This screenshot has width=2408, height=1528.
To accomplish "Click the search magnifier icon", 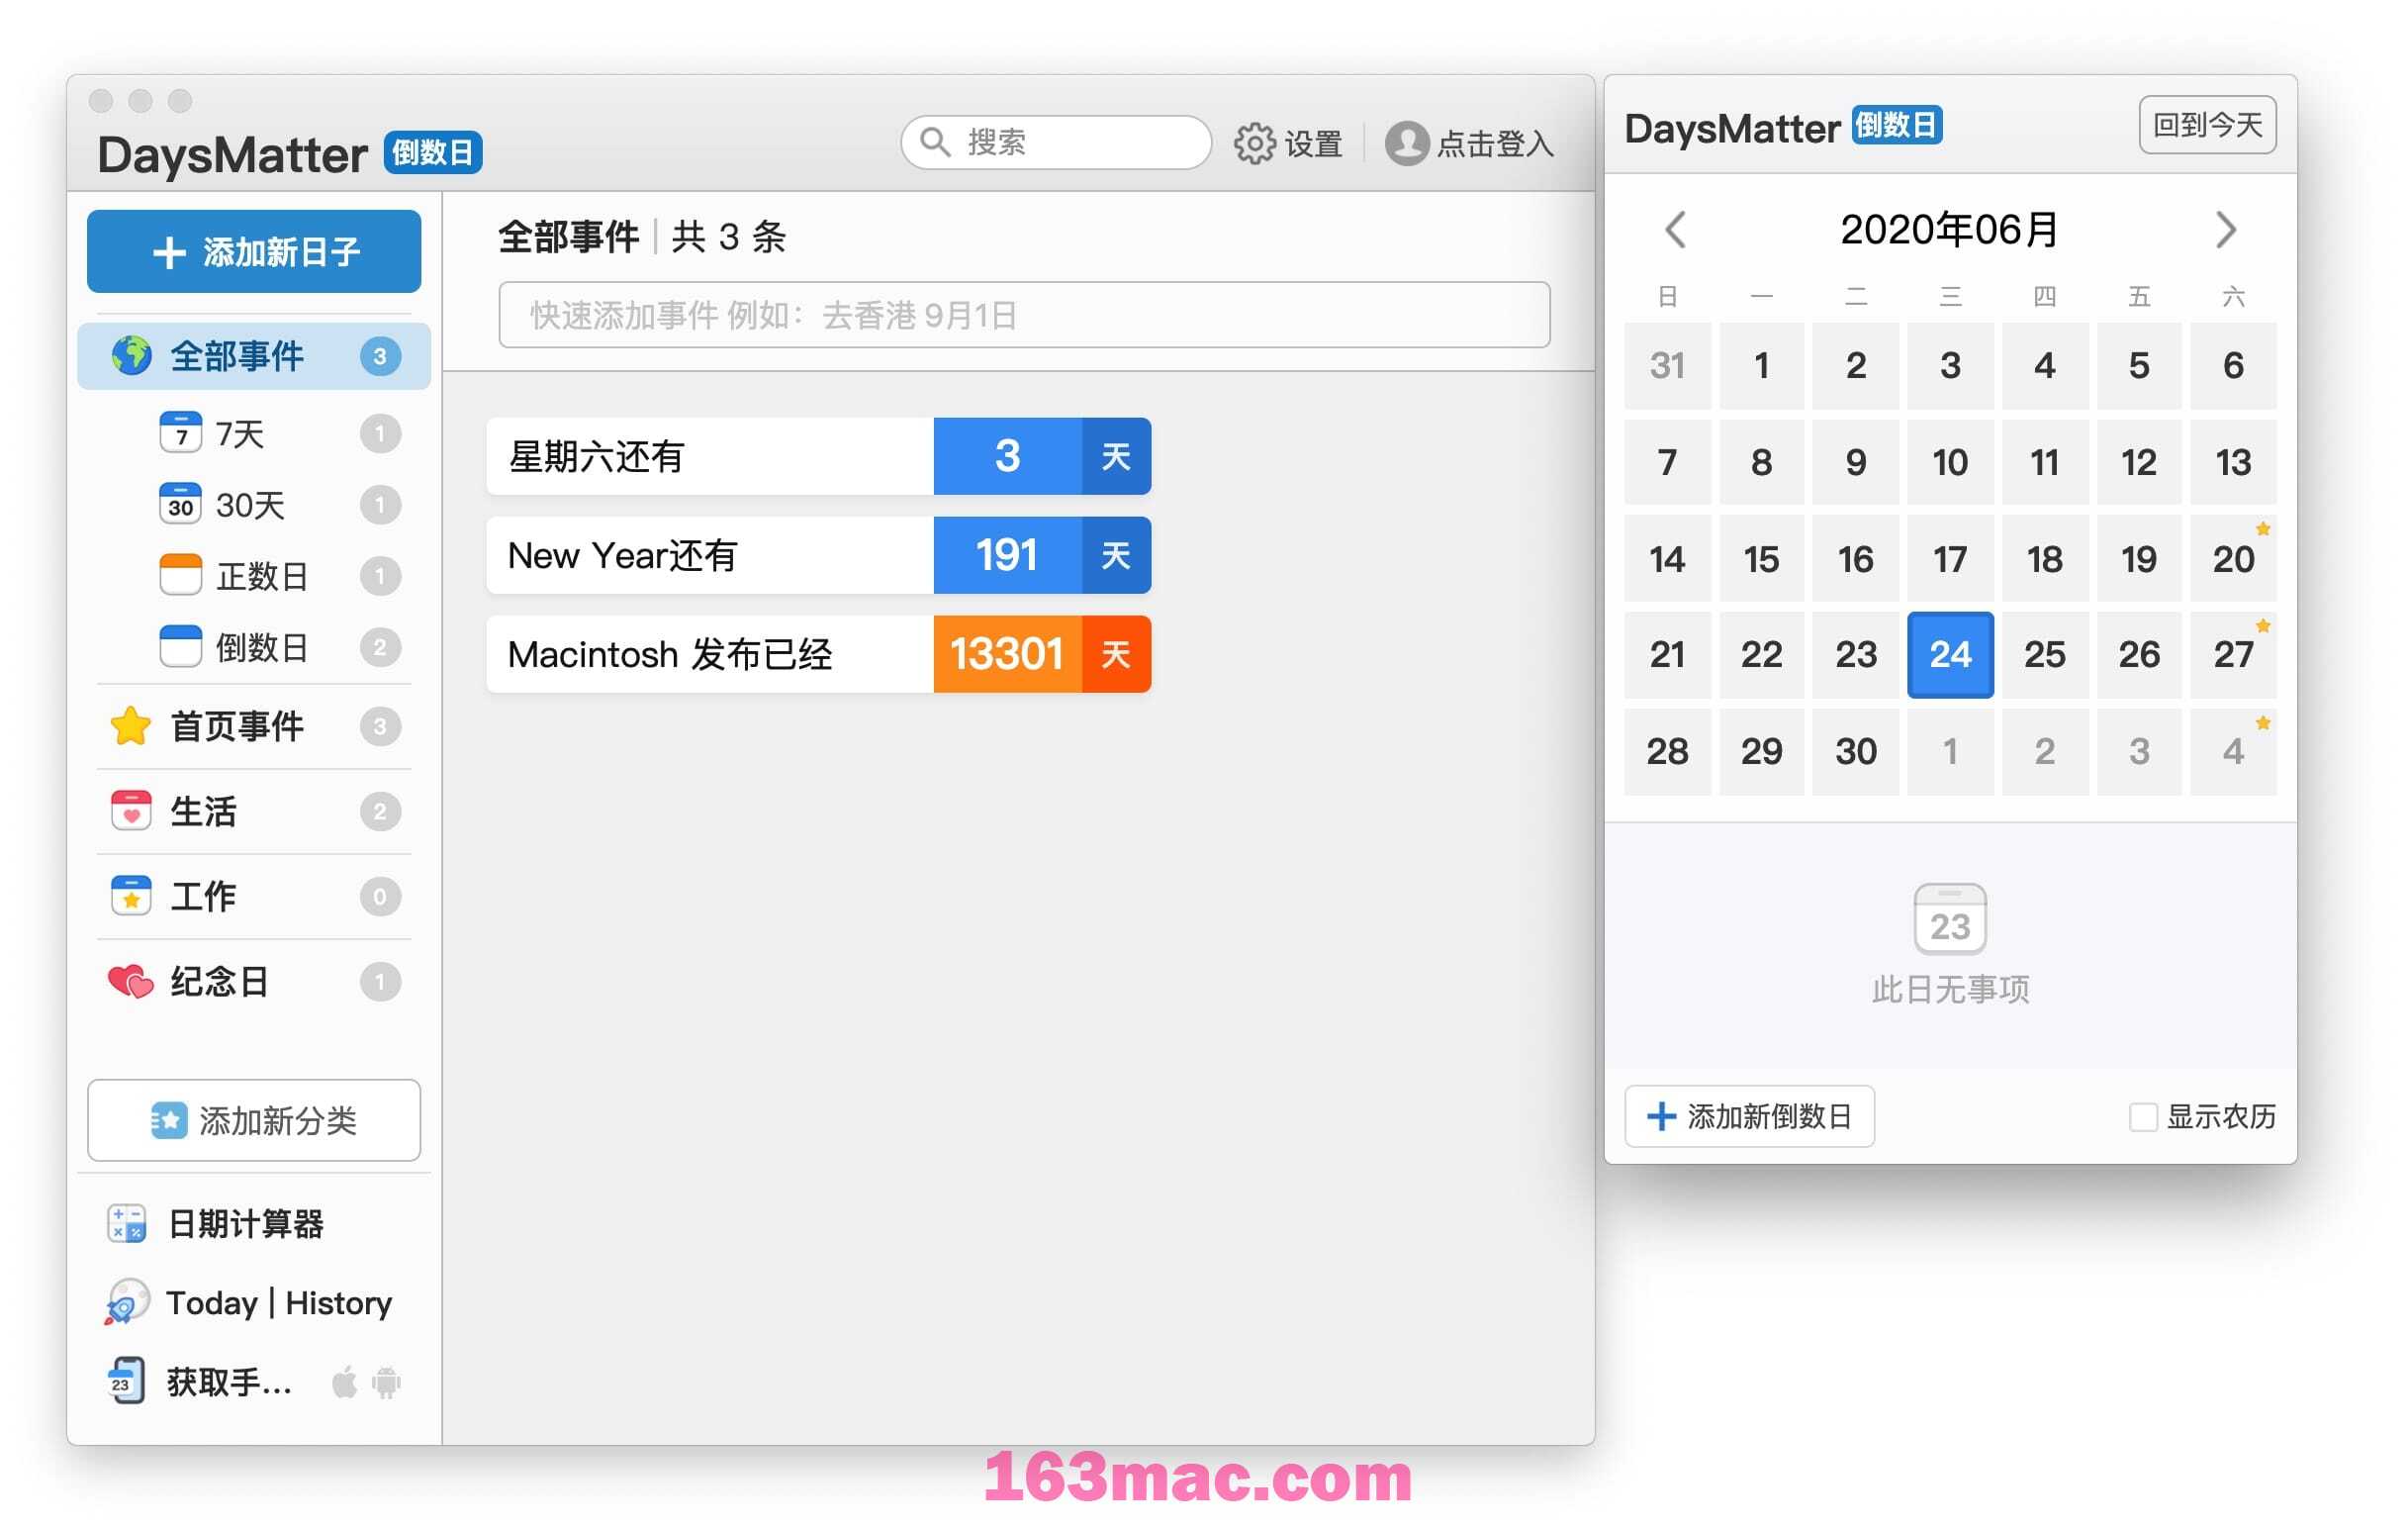I will pos(935,142).
